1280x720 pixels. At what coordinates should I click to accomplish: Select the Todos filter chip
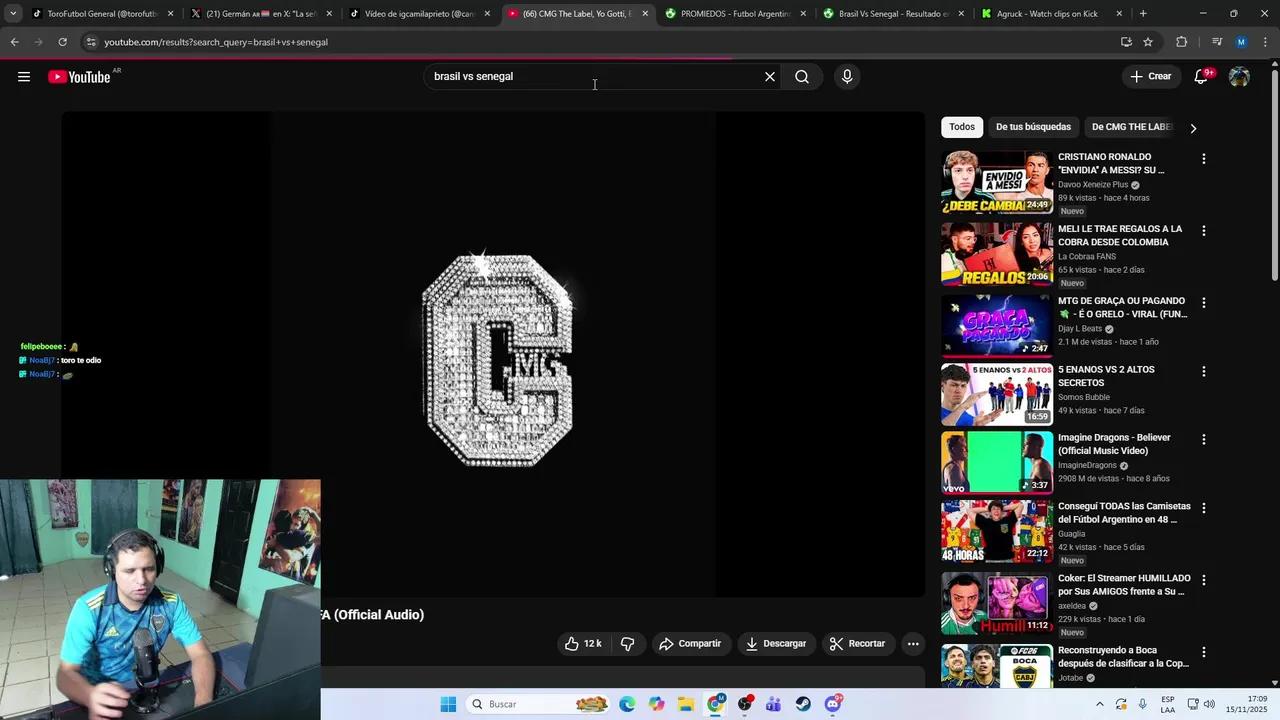point(962,127)
